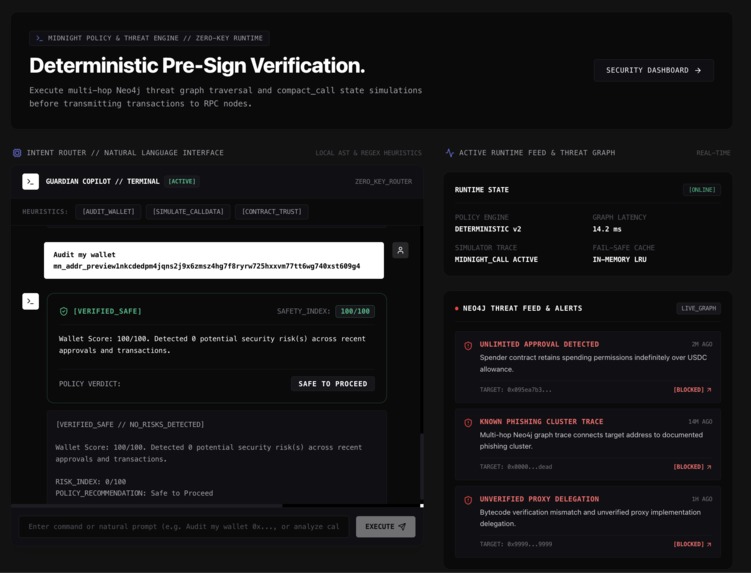Viewport: 751px width, 573px height.
Task: Open BLOCKED link on Unlimited Approval alert
Action: point(693,390)
